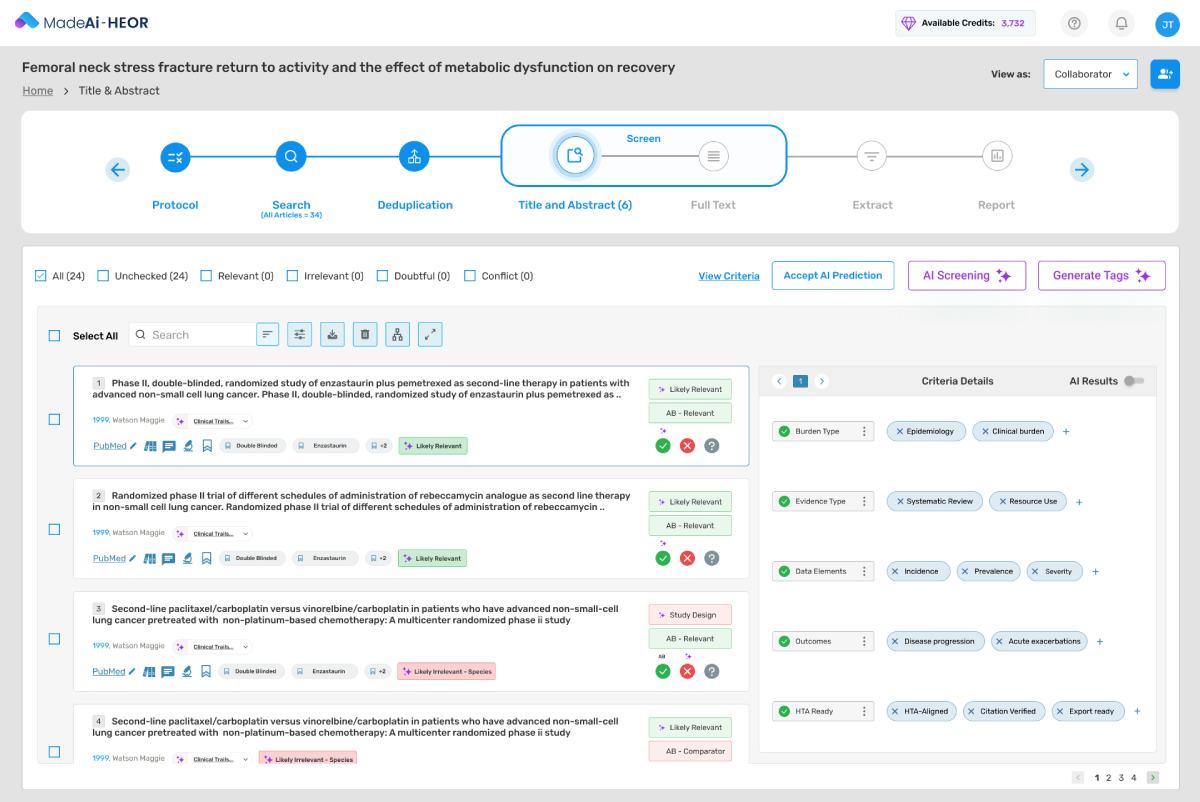Open the View Criteria link
The height and width of the screenshot is (802, 1200).
728,276
